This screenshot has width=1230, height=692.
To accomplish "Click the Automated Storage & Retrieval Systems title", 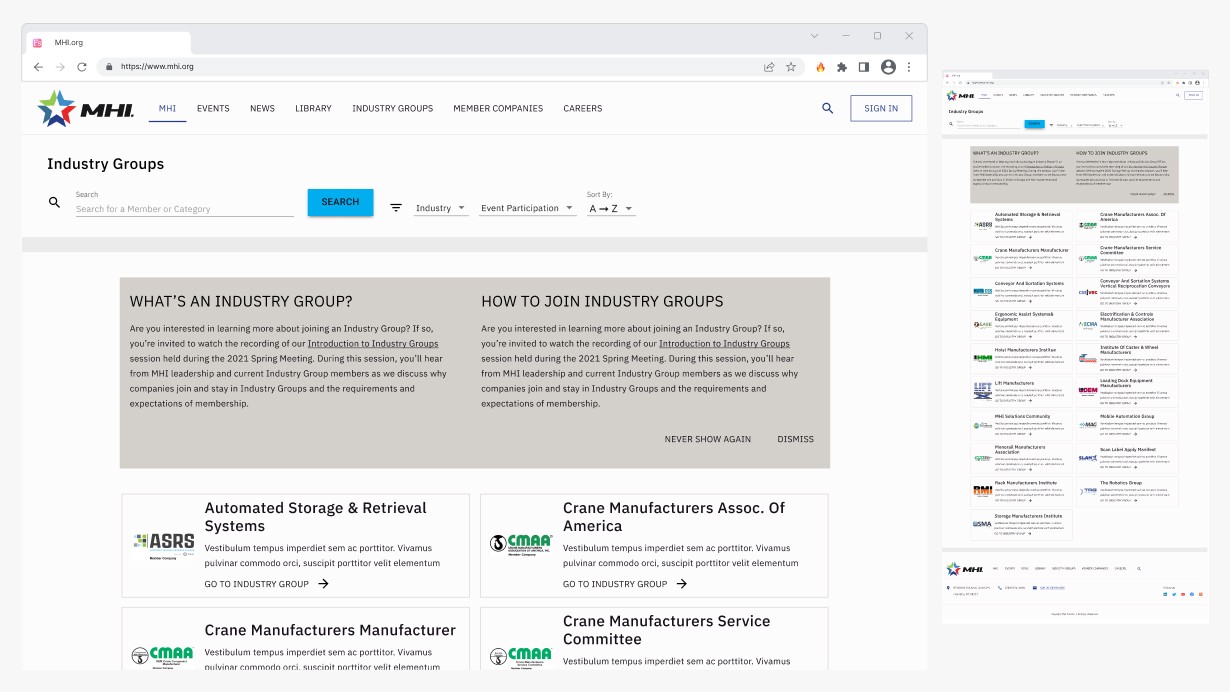I will (x=316, y=517).
